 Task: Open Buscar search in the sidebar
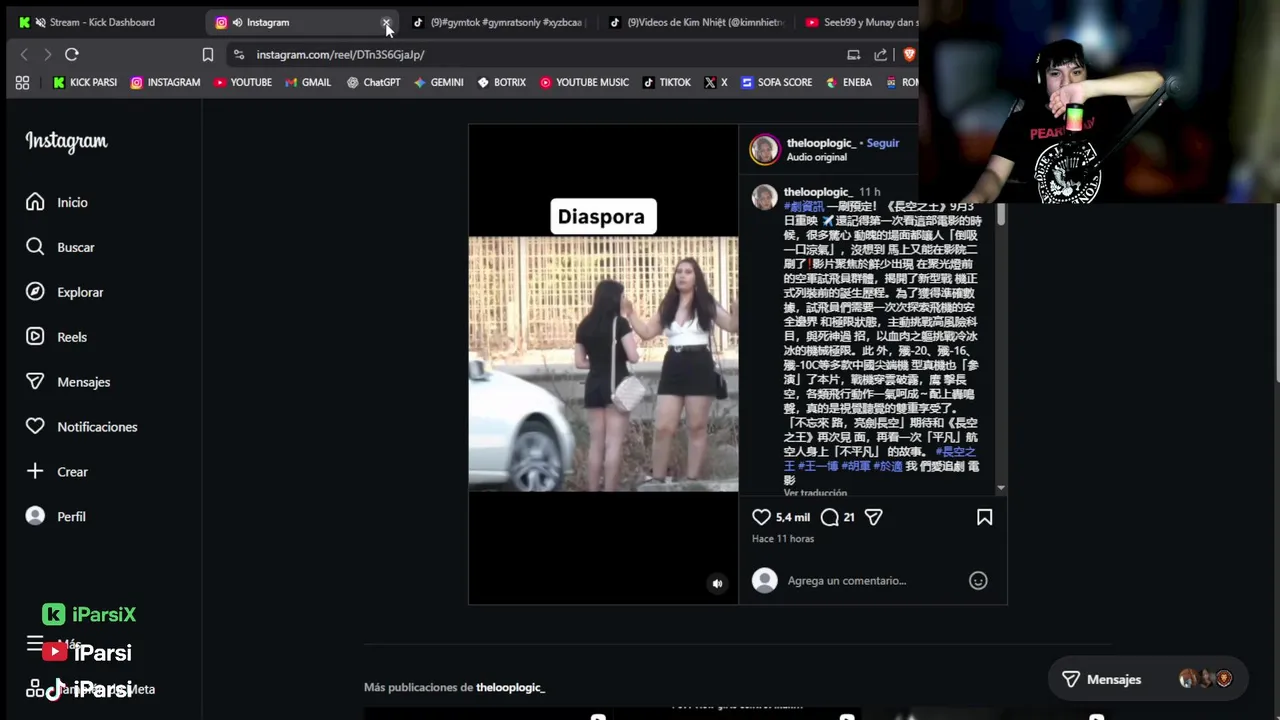(x=60, y=247)
